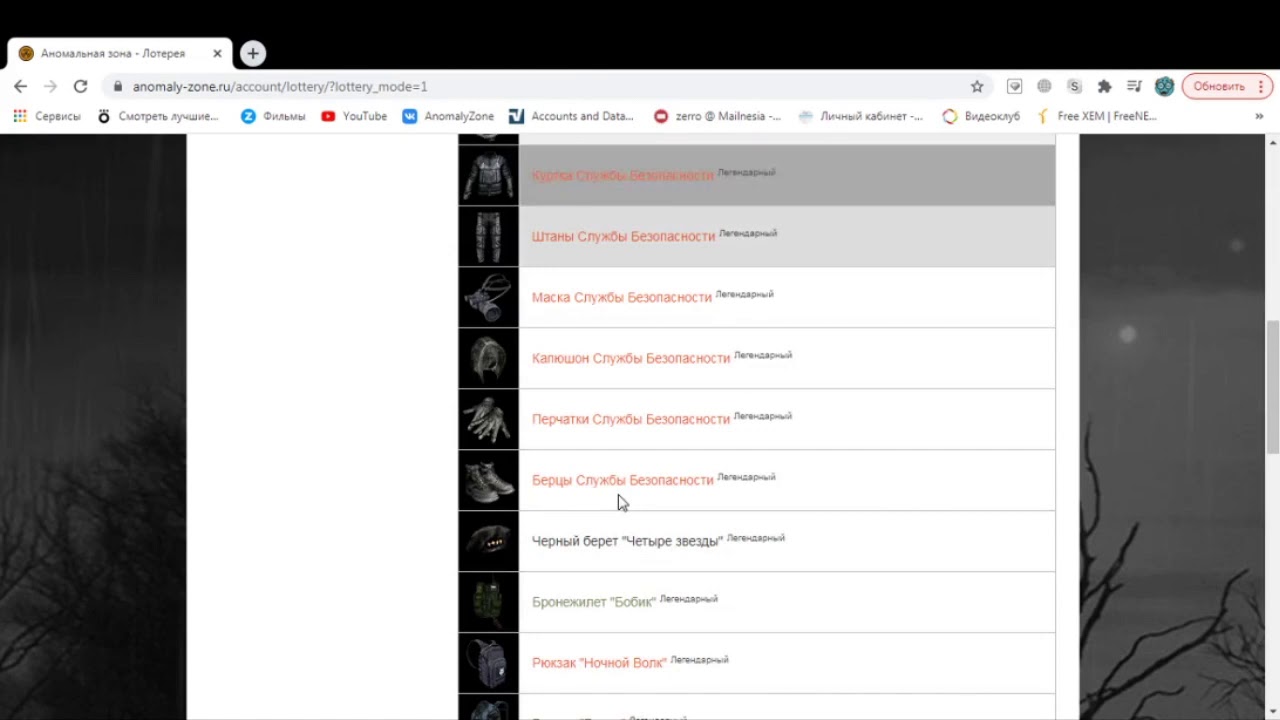Expand the bookmarks overflow chevron
Screen dimensions: 1280x720
tap(1259, 116)
